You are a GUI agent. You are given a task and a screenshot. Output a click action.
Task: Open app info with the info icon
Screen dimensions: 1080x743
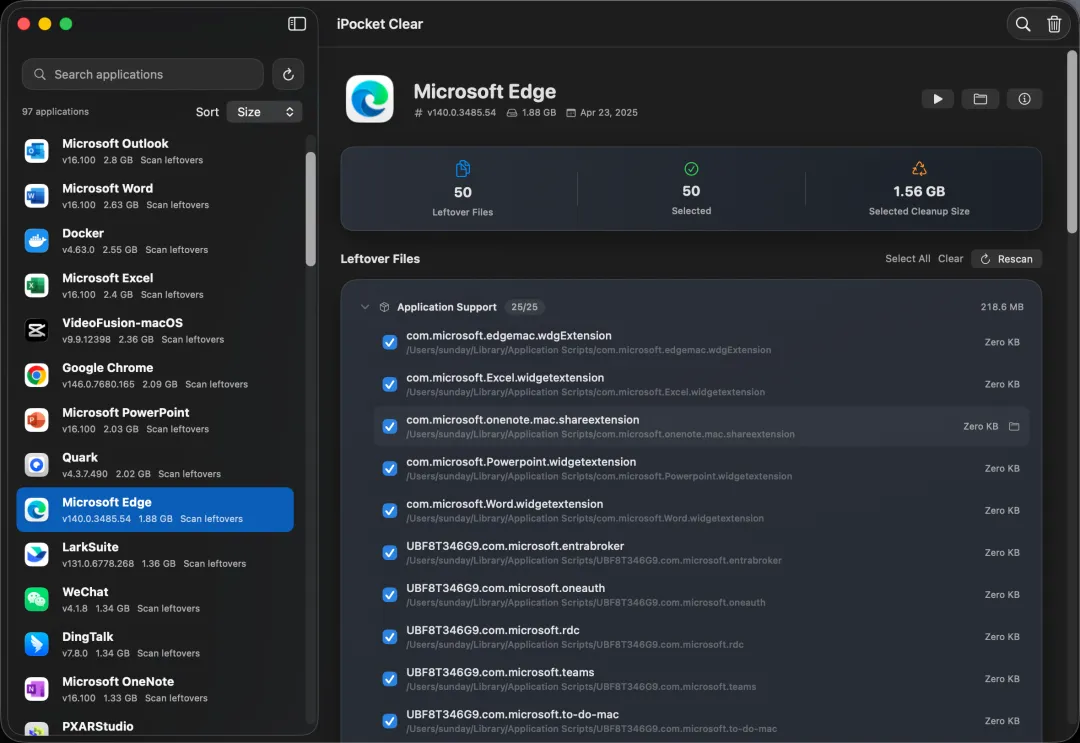tap(1024, 99)
